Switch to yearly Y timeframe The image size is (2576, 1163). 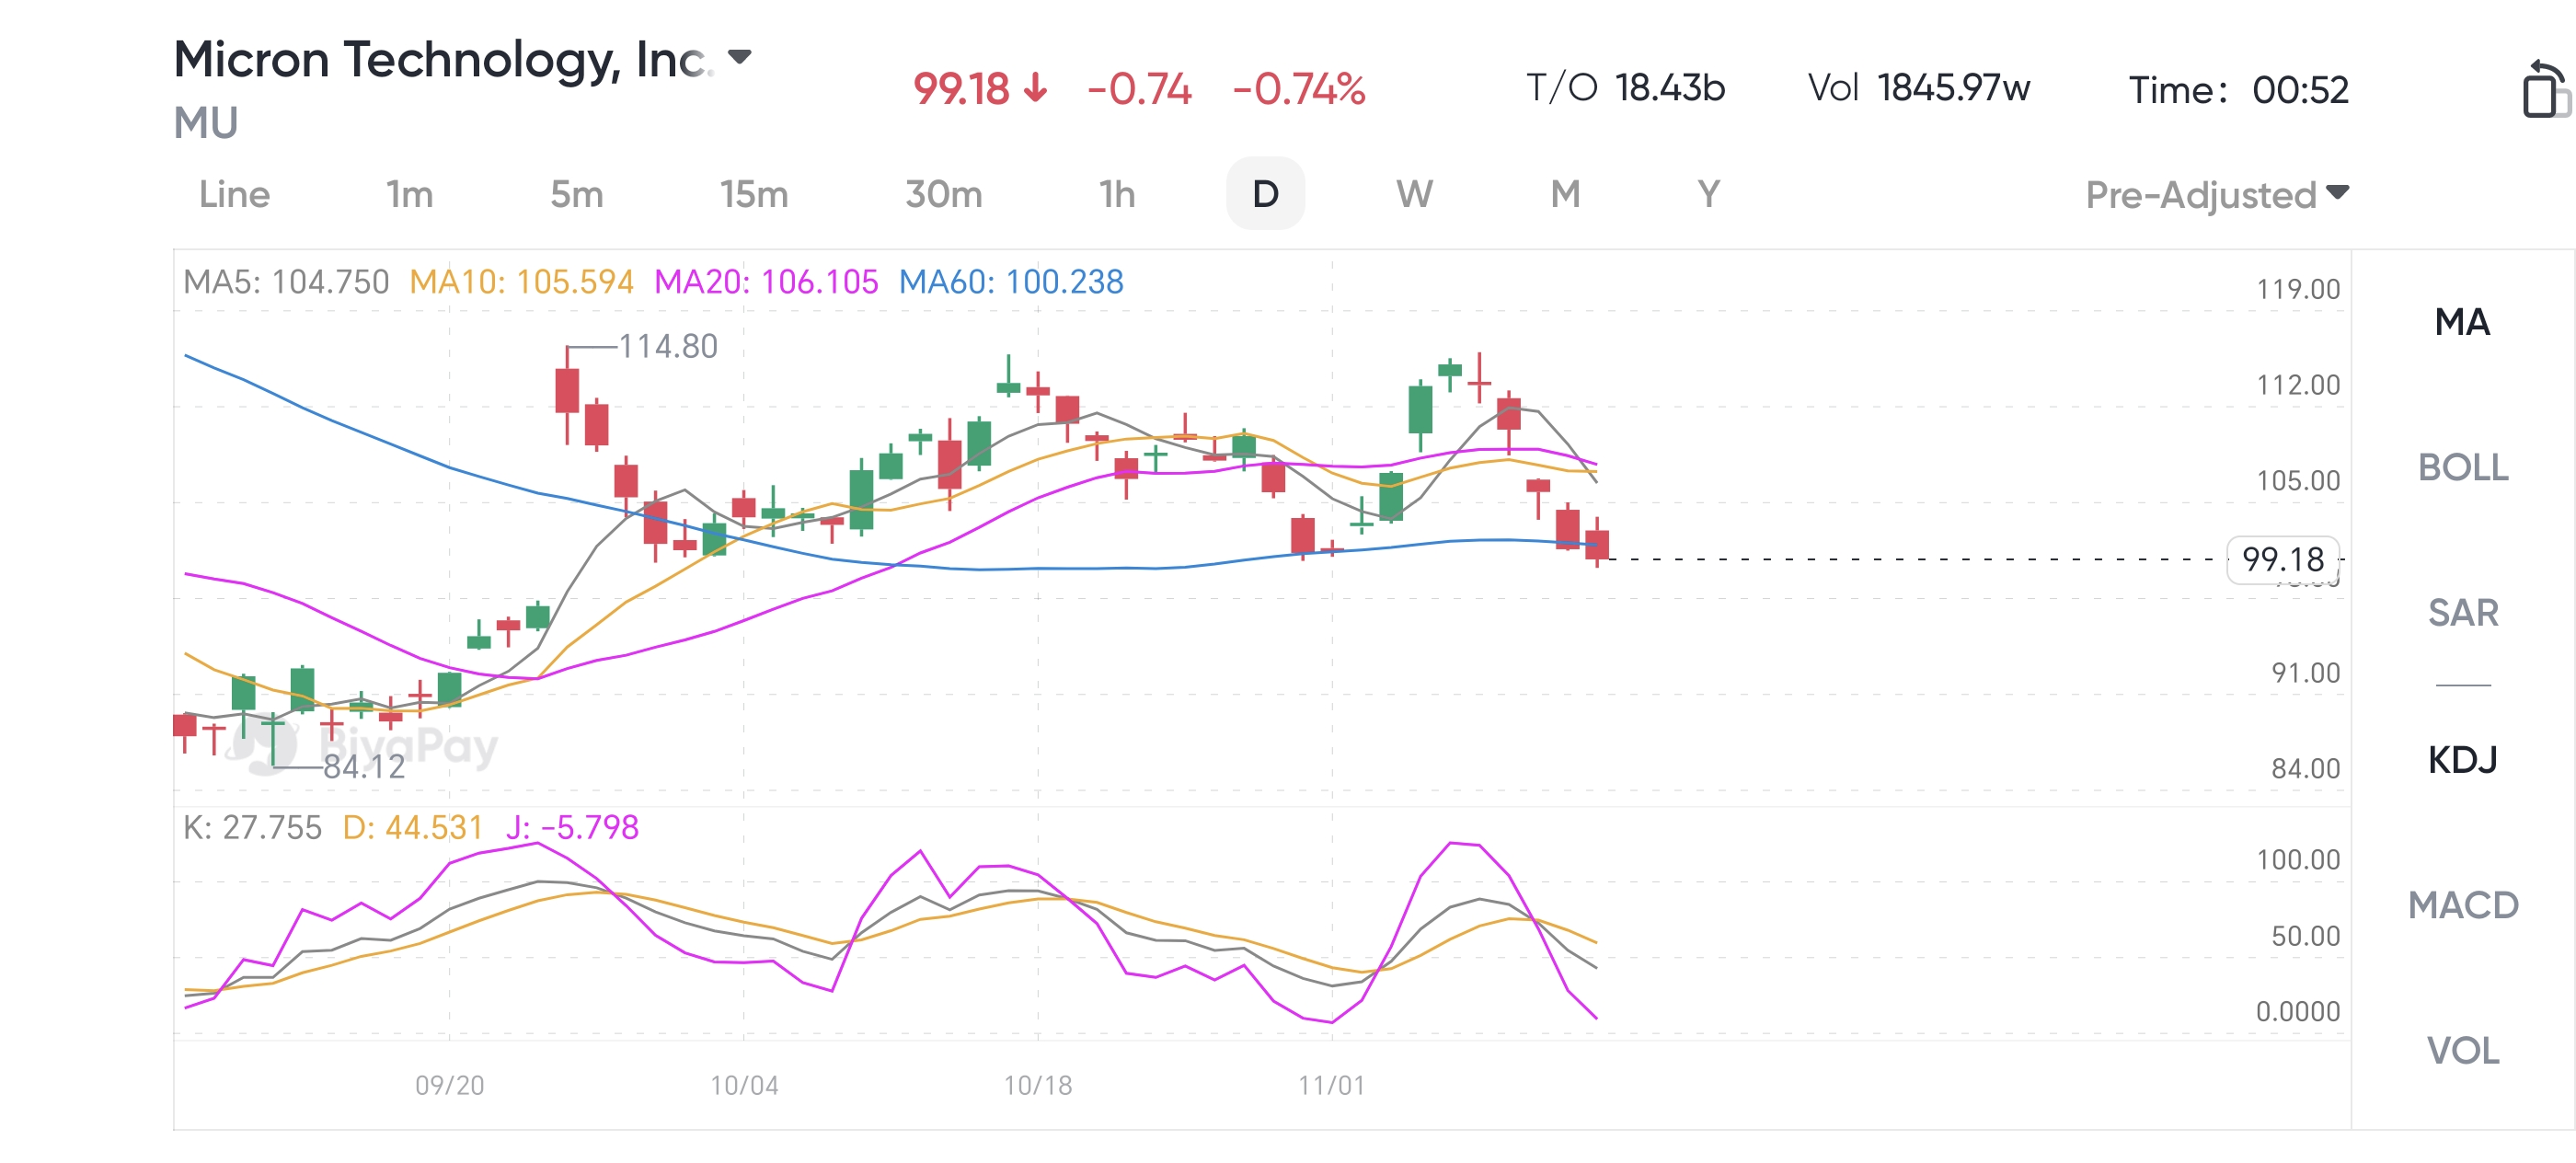[1709, 194]
